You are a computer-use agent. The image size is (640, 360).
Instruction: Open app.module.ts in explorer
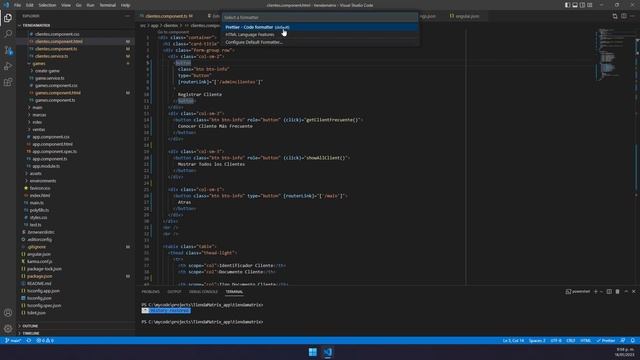point(75,166)
